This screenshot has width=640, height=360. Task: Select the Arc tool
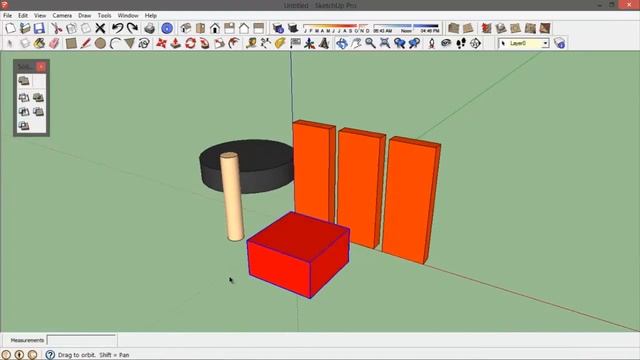coord(115,43)
